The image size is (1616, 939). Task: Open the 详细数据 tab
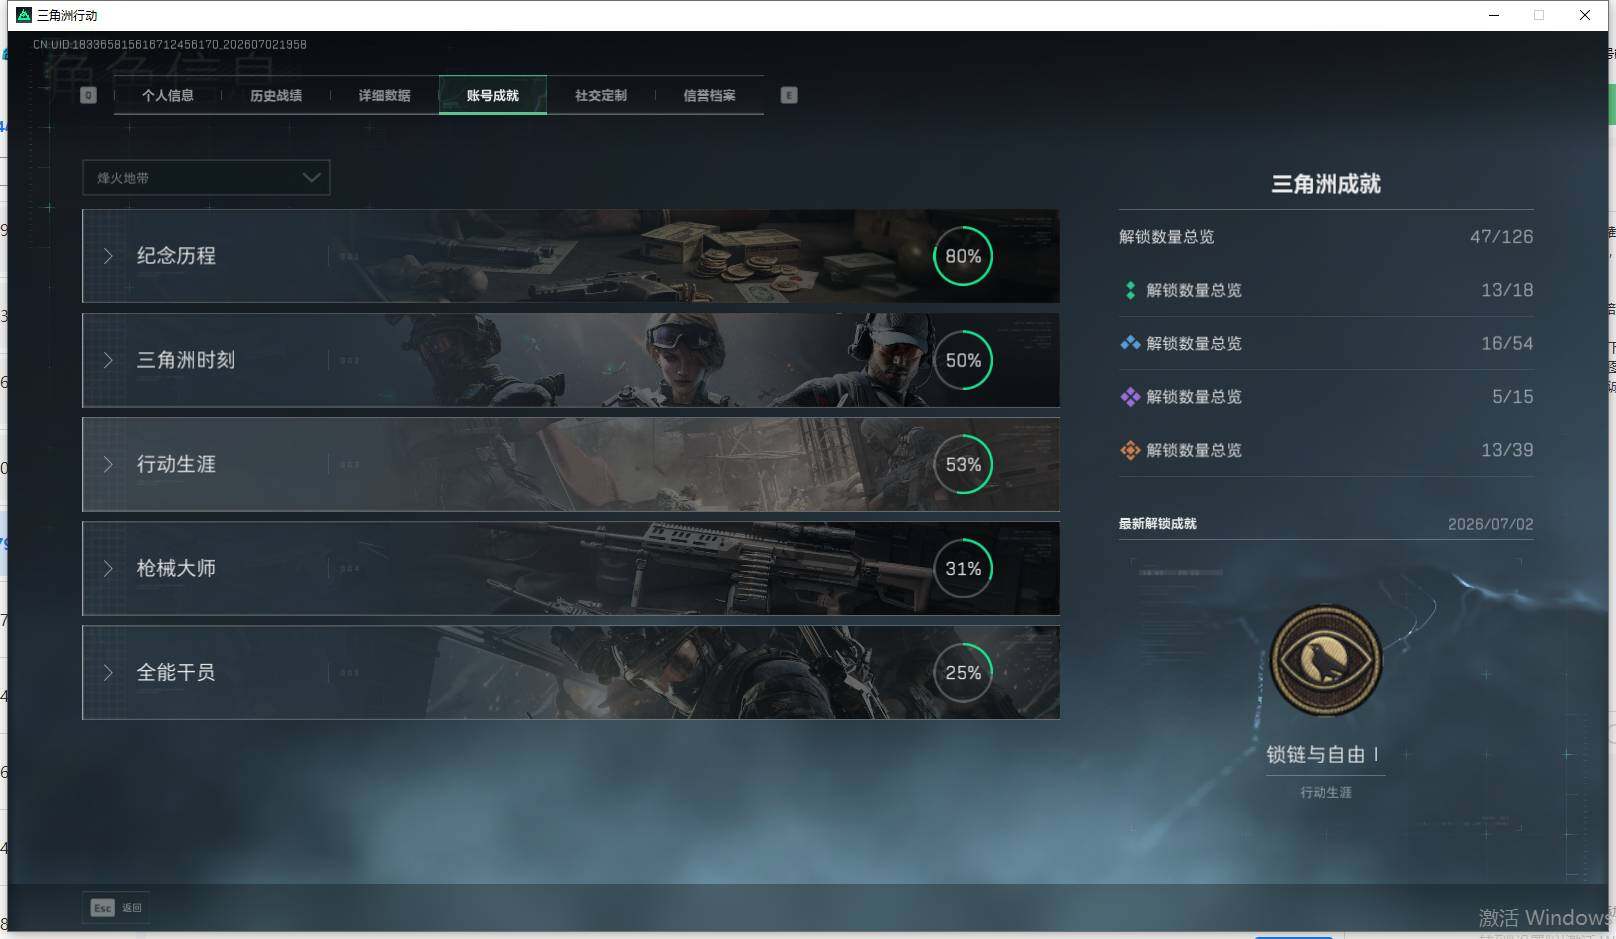click(x=384, y=95)
